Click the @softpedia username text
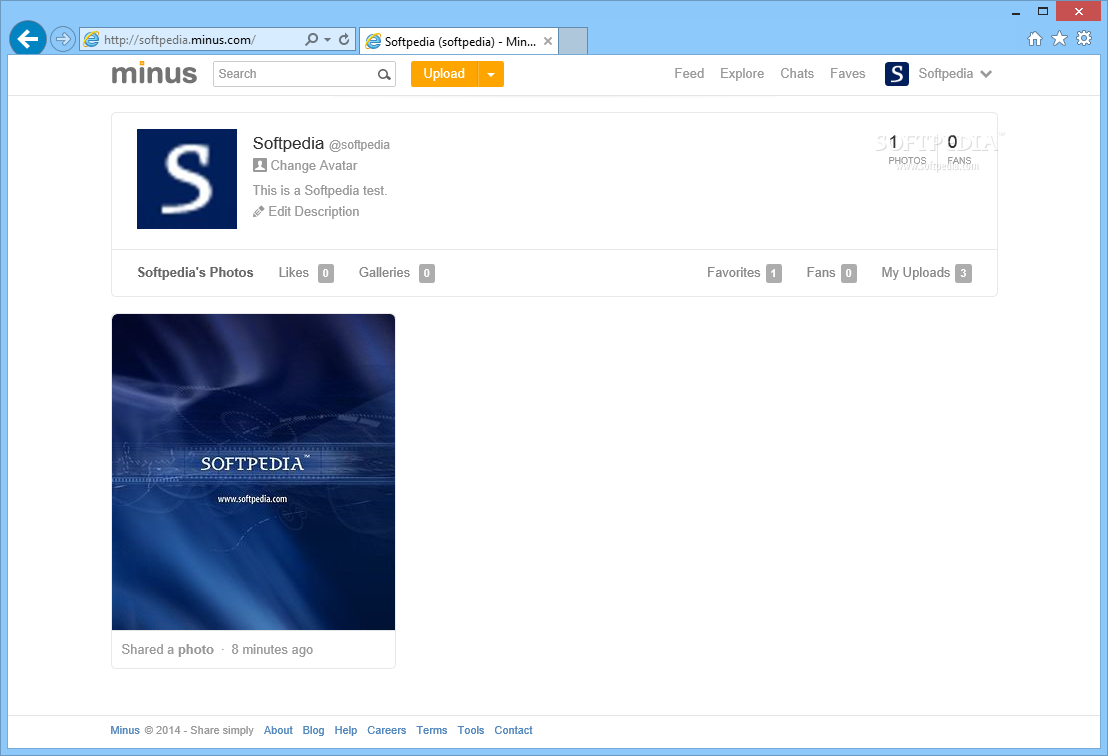 point(360,145)
